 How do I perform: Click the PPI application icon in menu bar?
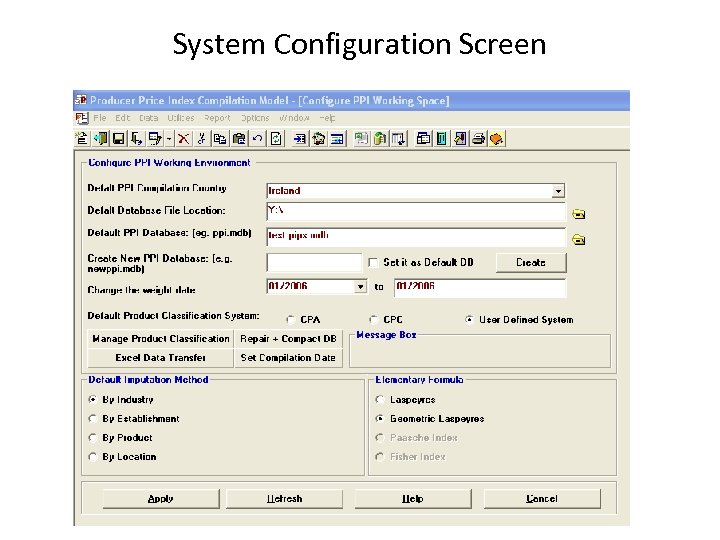pyautogui.click(x=82, y=118)
